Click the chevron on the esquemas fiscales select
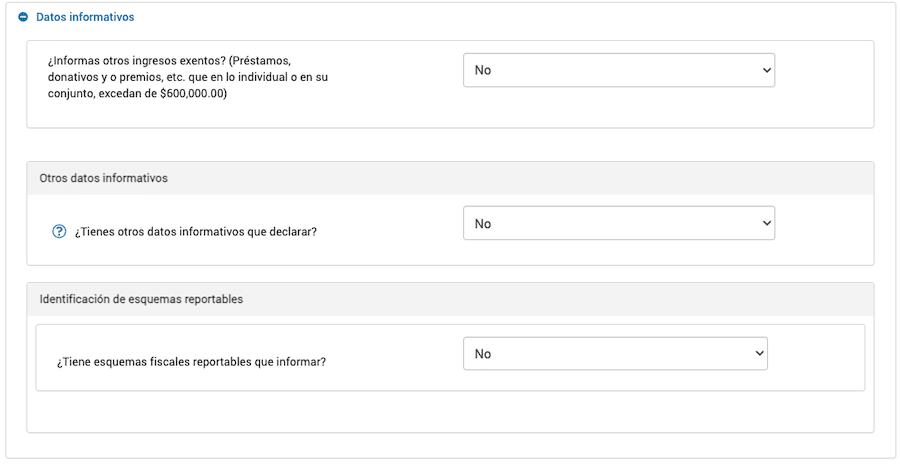This screenshot has width=900, height=464. [759, 353]
